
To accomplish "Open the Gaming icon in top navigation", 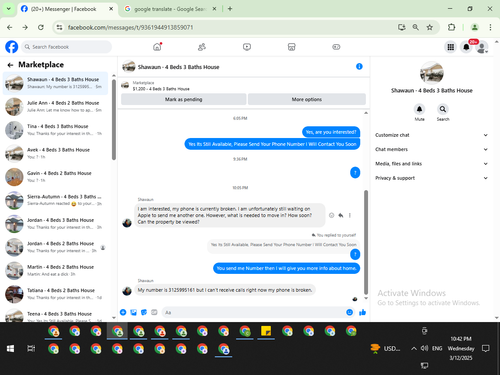I will pyautogui.click(x=336, y=47).
